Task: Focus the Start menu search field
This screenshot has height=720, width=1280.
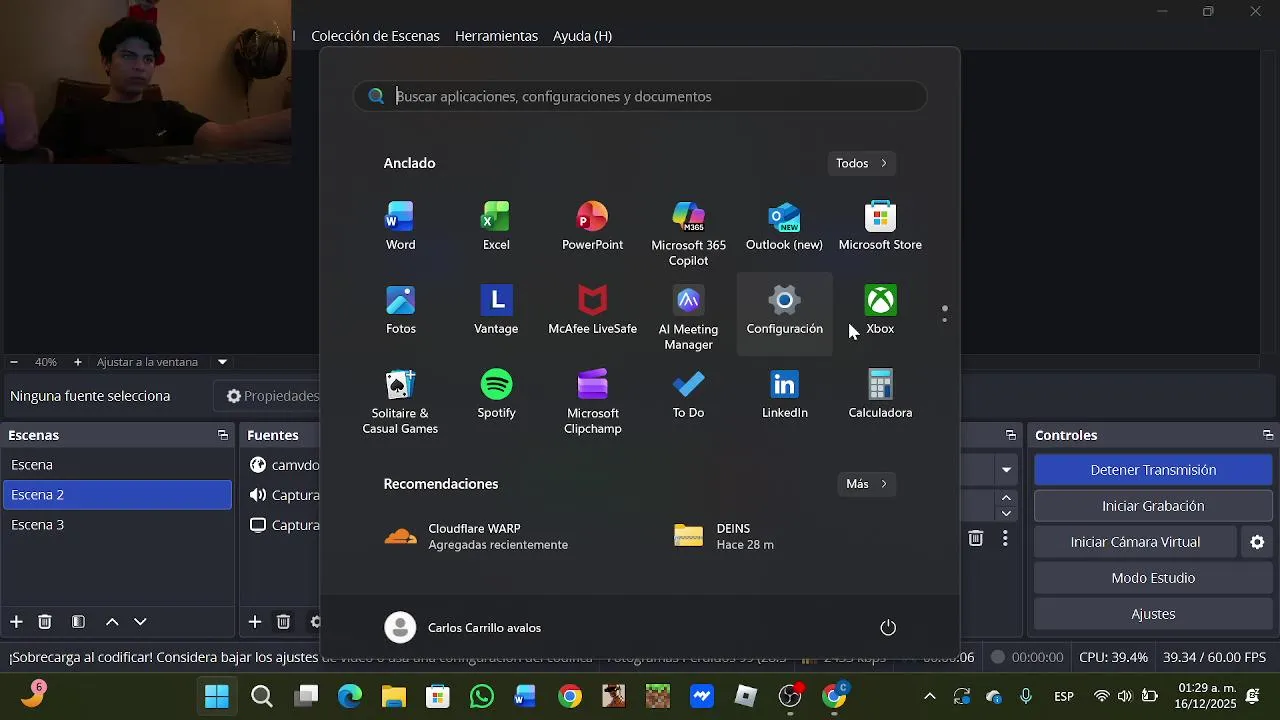Action: click(640, 96)
